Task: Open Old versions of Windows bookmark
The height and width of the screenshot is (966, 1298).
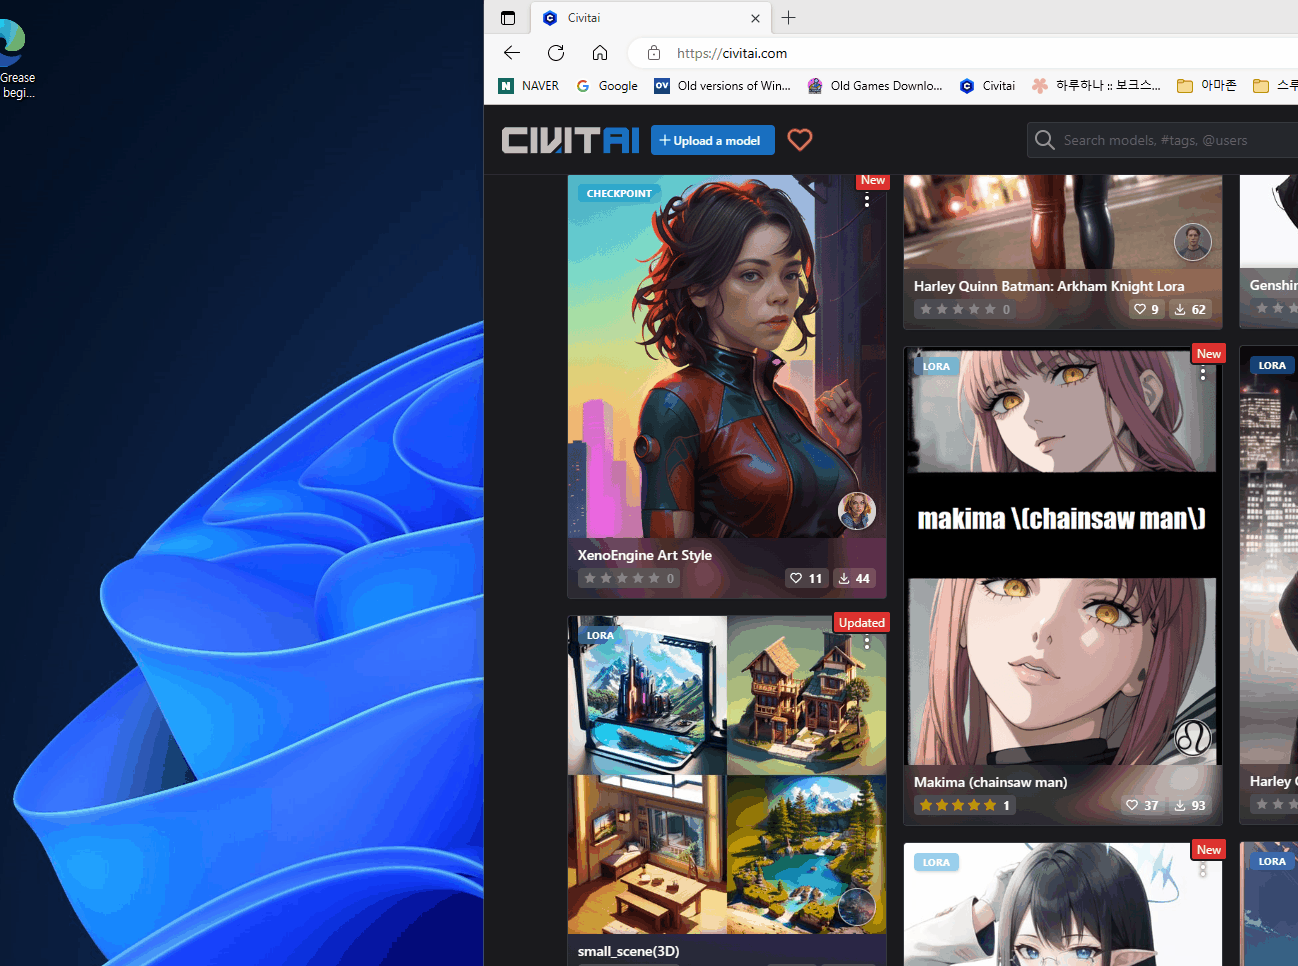Action: point(722,86)
